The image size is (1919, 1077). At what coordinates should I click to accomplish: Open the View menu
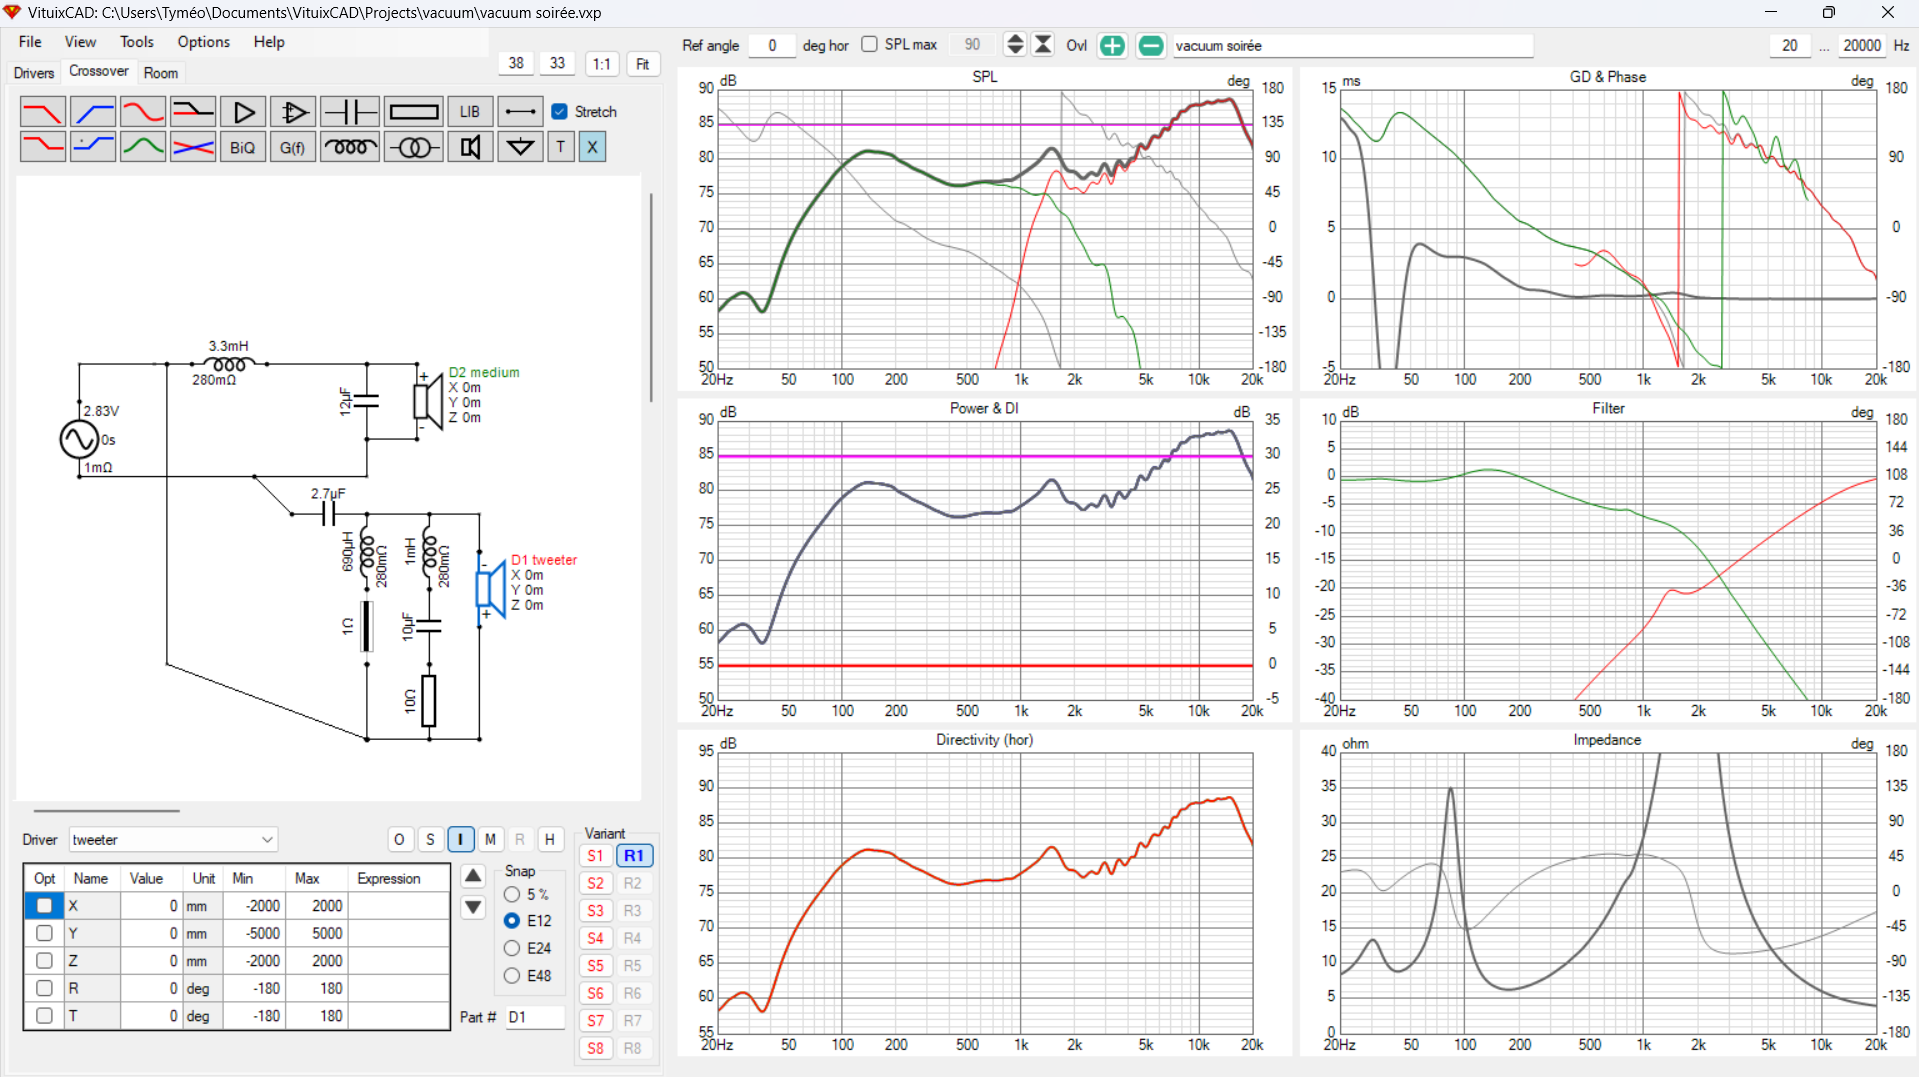pyautogui.click(x=80, y=42)
